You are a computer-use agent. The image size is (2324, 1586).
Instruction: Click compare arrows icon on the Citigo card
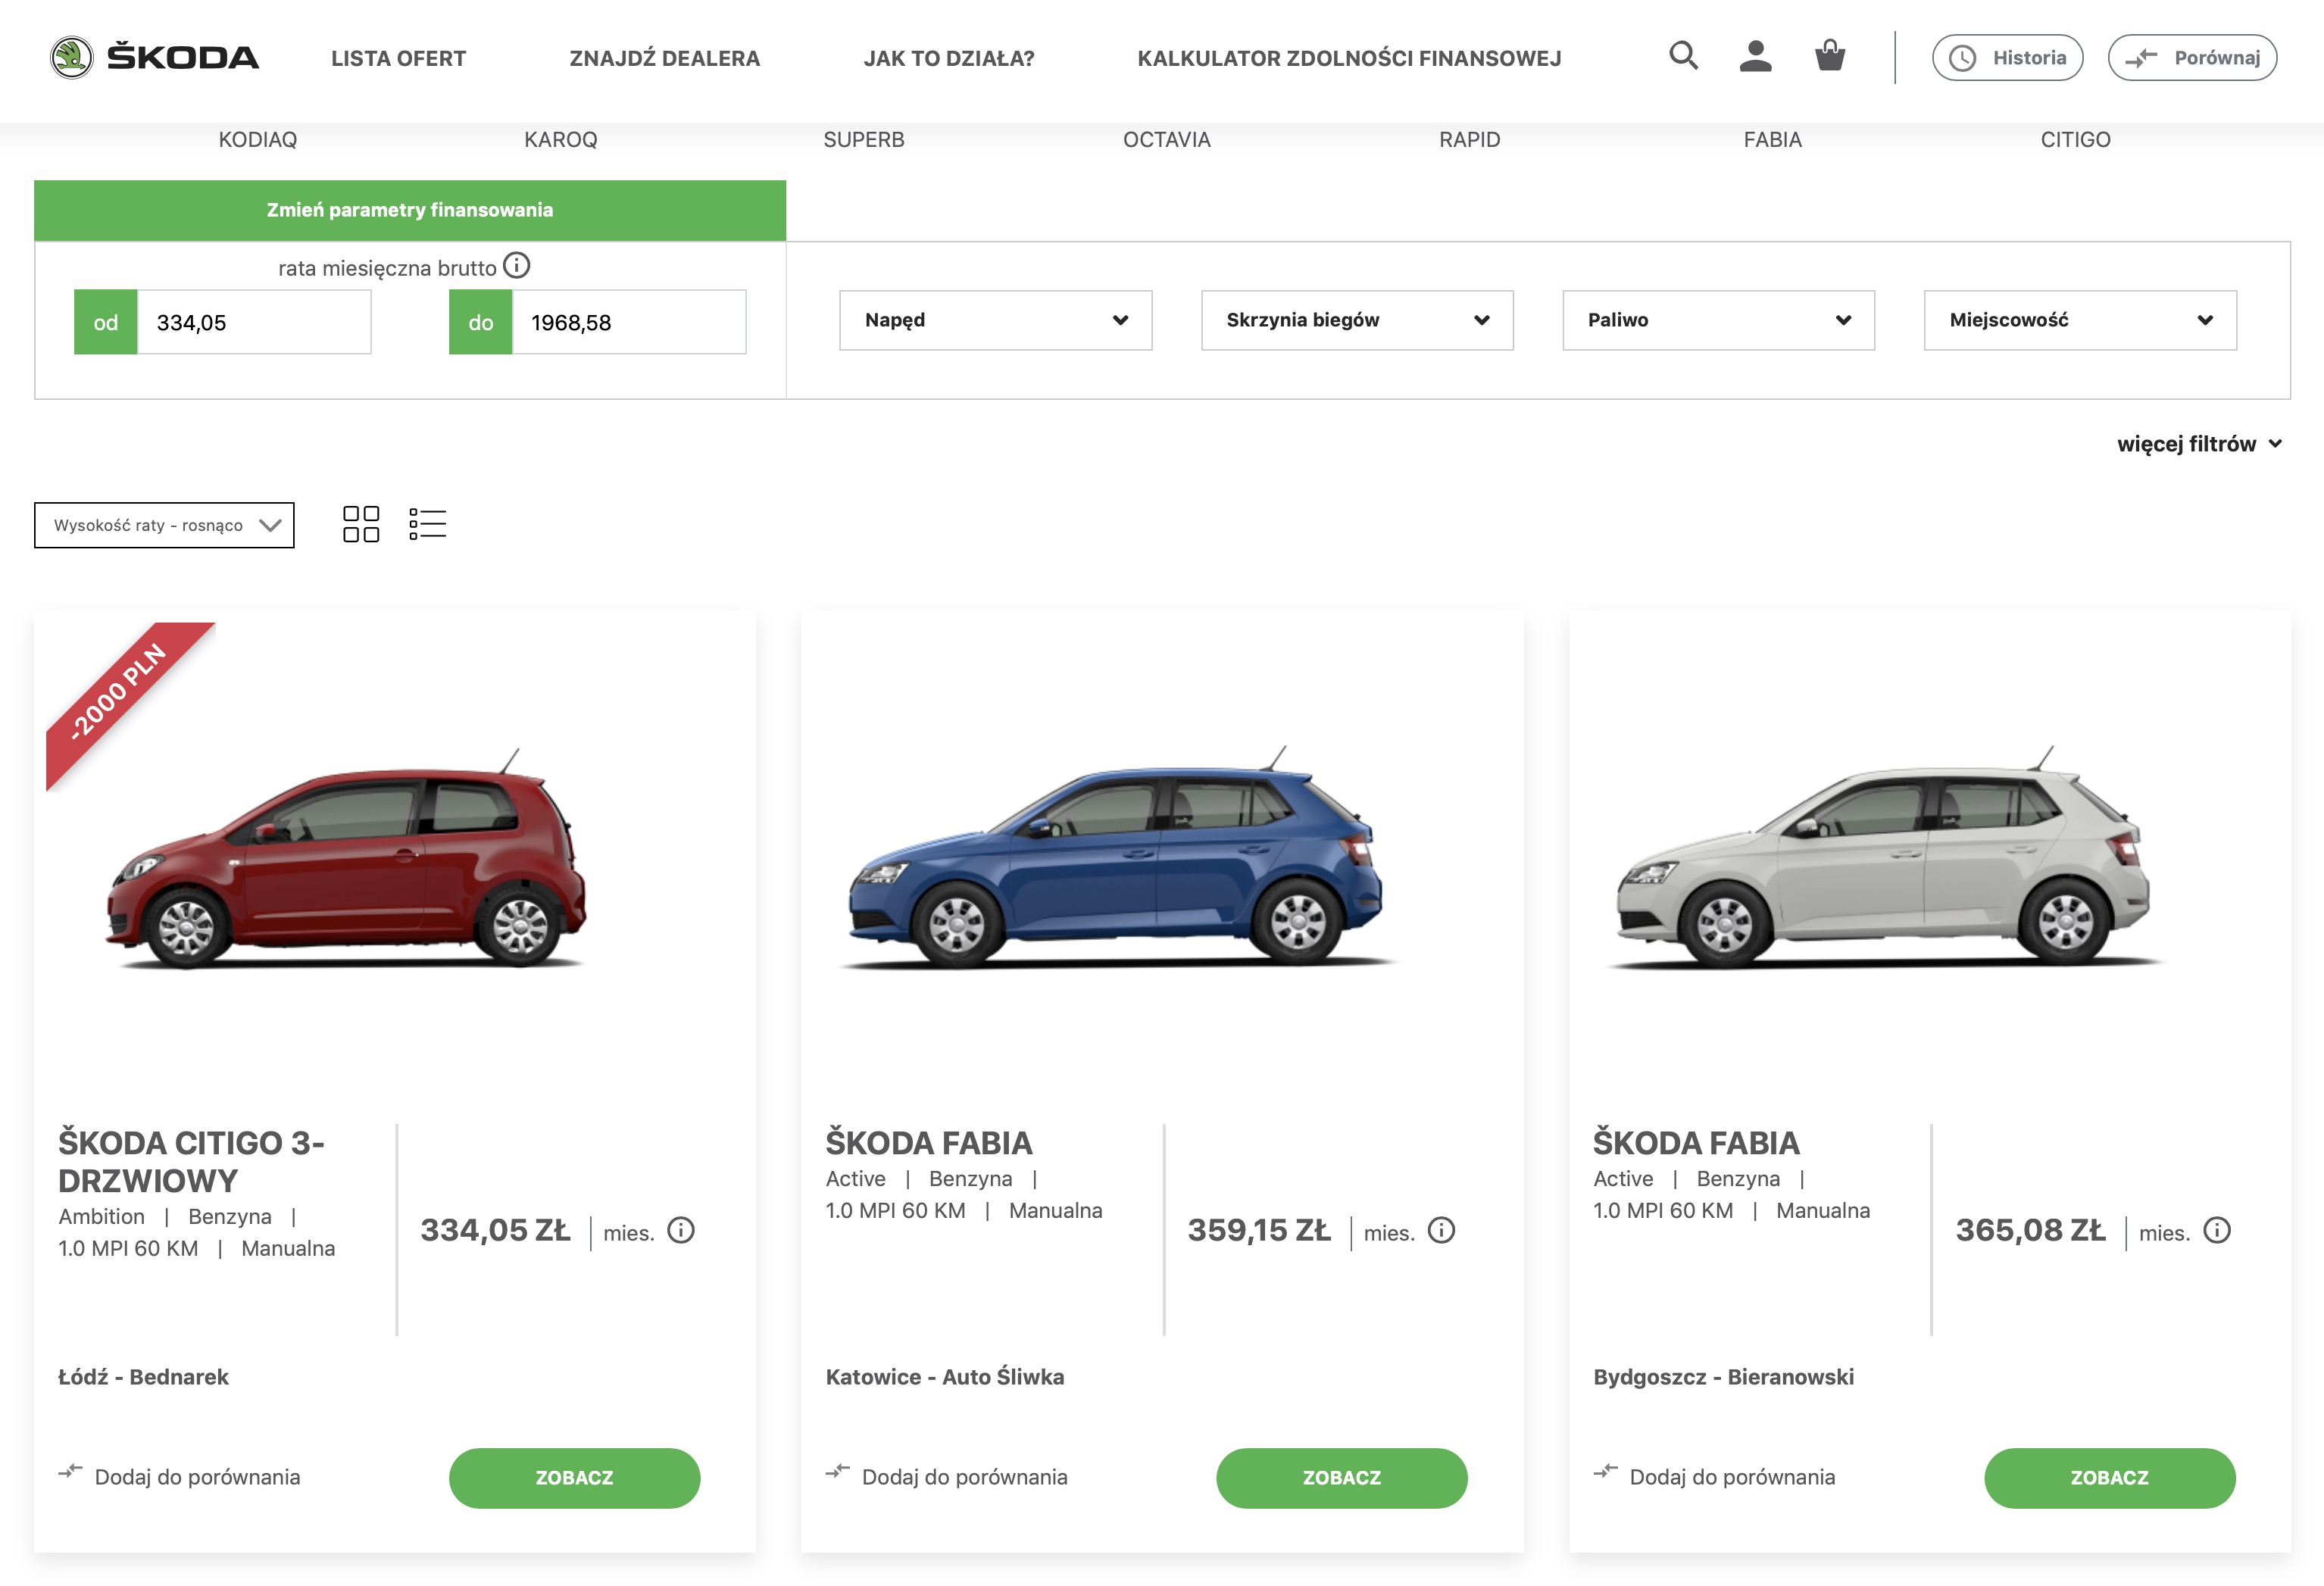coord(70,1471)
